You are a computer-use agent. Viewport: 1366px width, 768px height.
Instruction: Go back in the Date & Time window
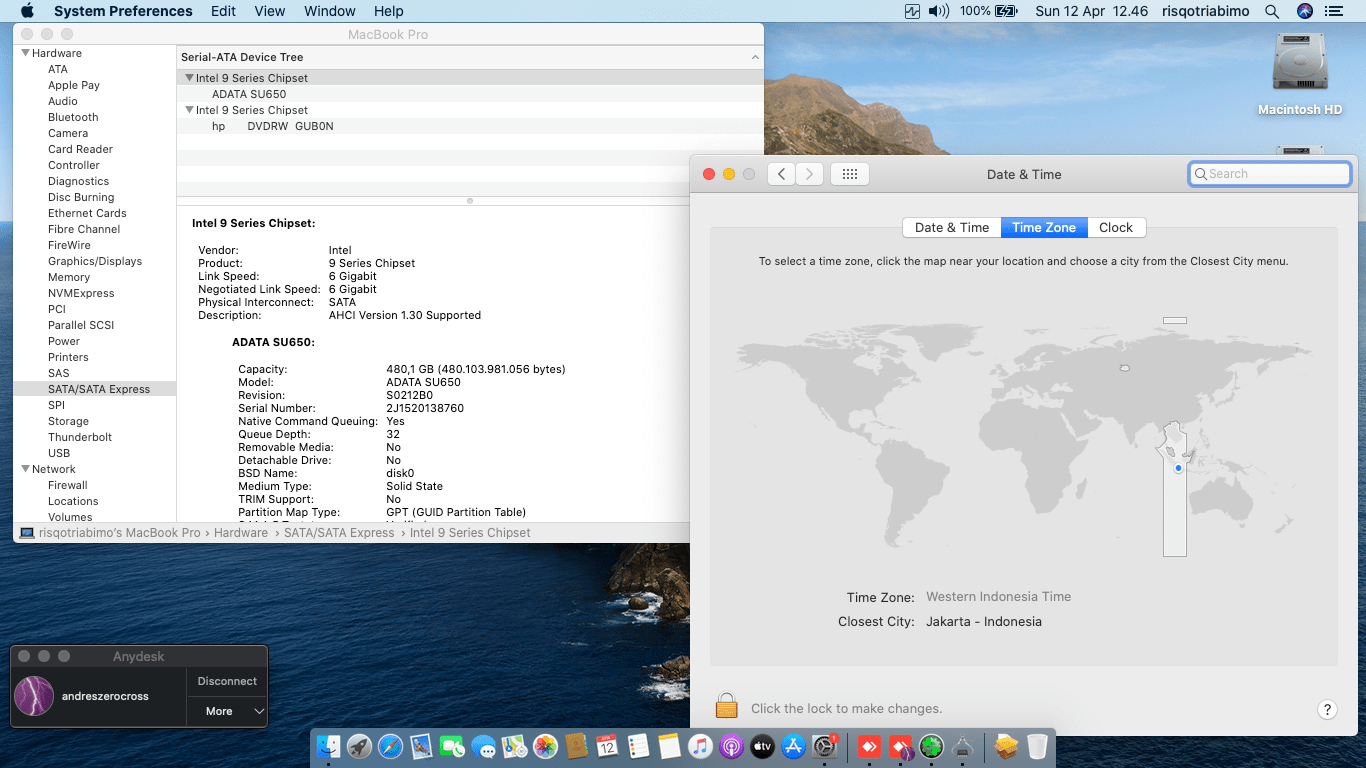click(781, 174)
